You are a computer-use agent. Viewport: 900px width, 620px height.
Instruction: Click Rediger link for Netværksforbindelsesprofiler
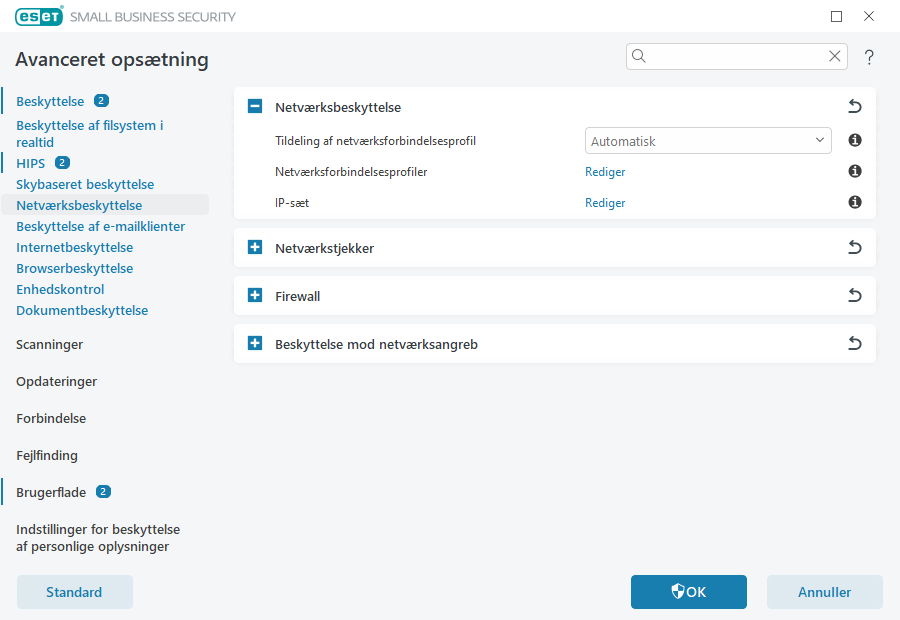(605, 172)
